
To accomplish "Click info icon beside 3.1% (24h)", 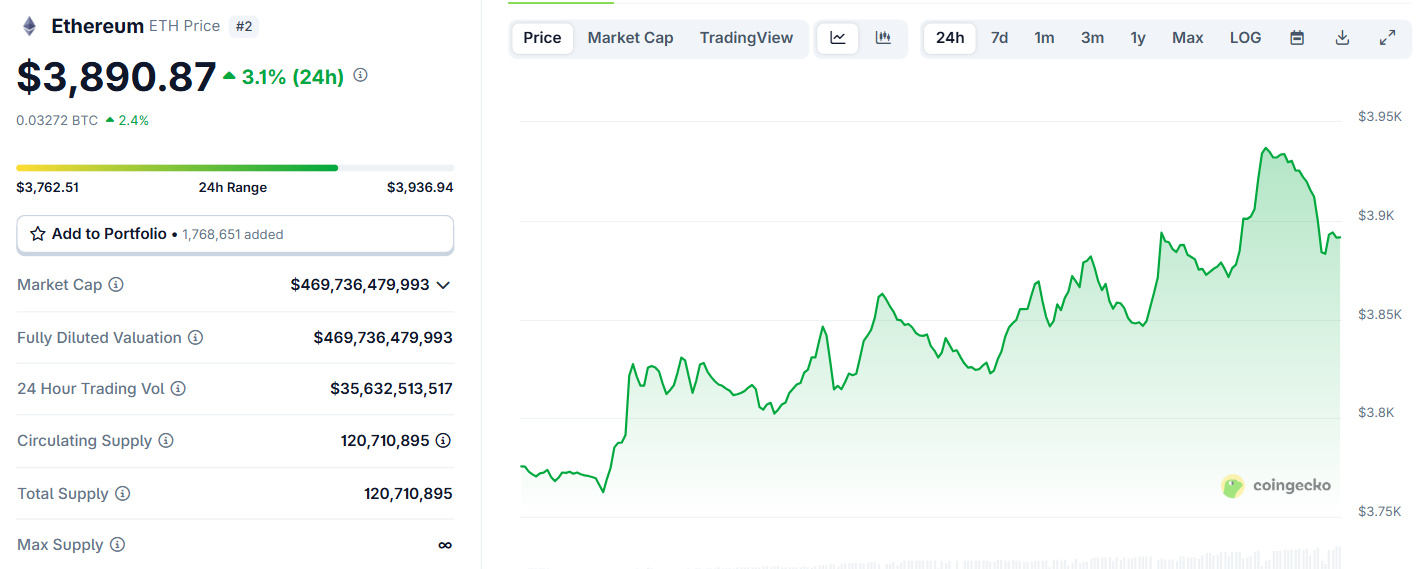I will tap(360, 75).
